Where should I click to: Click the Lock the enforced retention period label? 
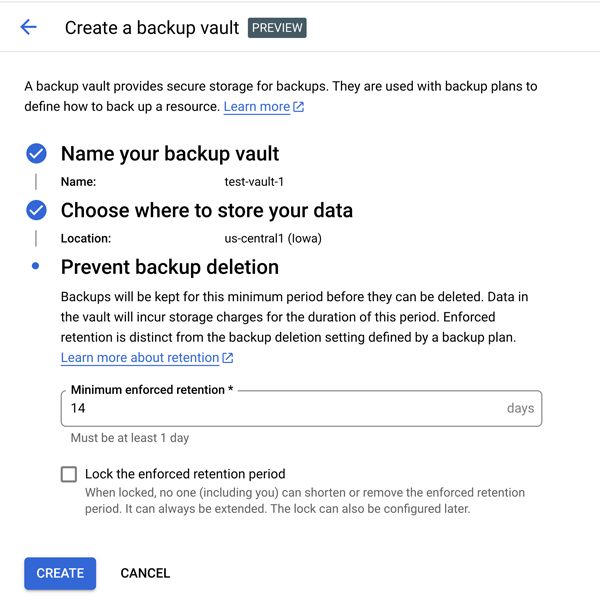coord(185,474)
